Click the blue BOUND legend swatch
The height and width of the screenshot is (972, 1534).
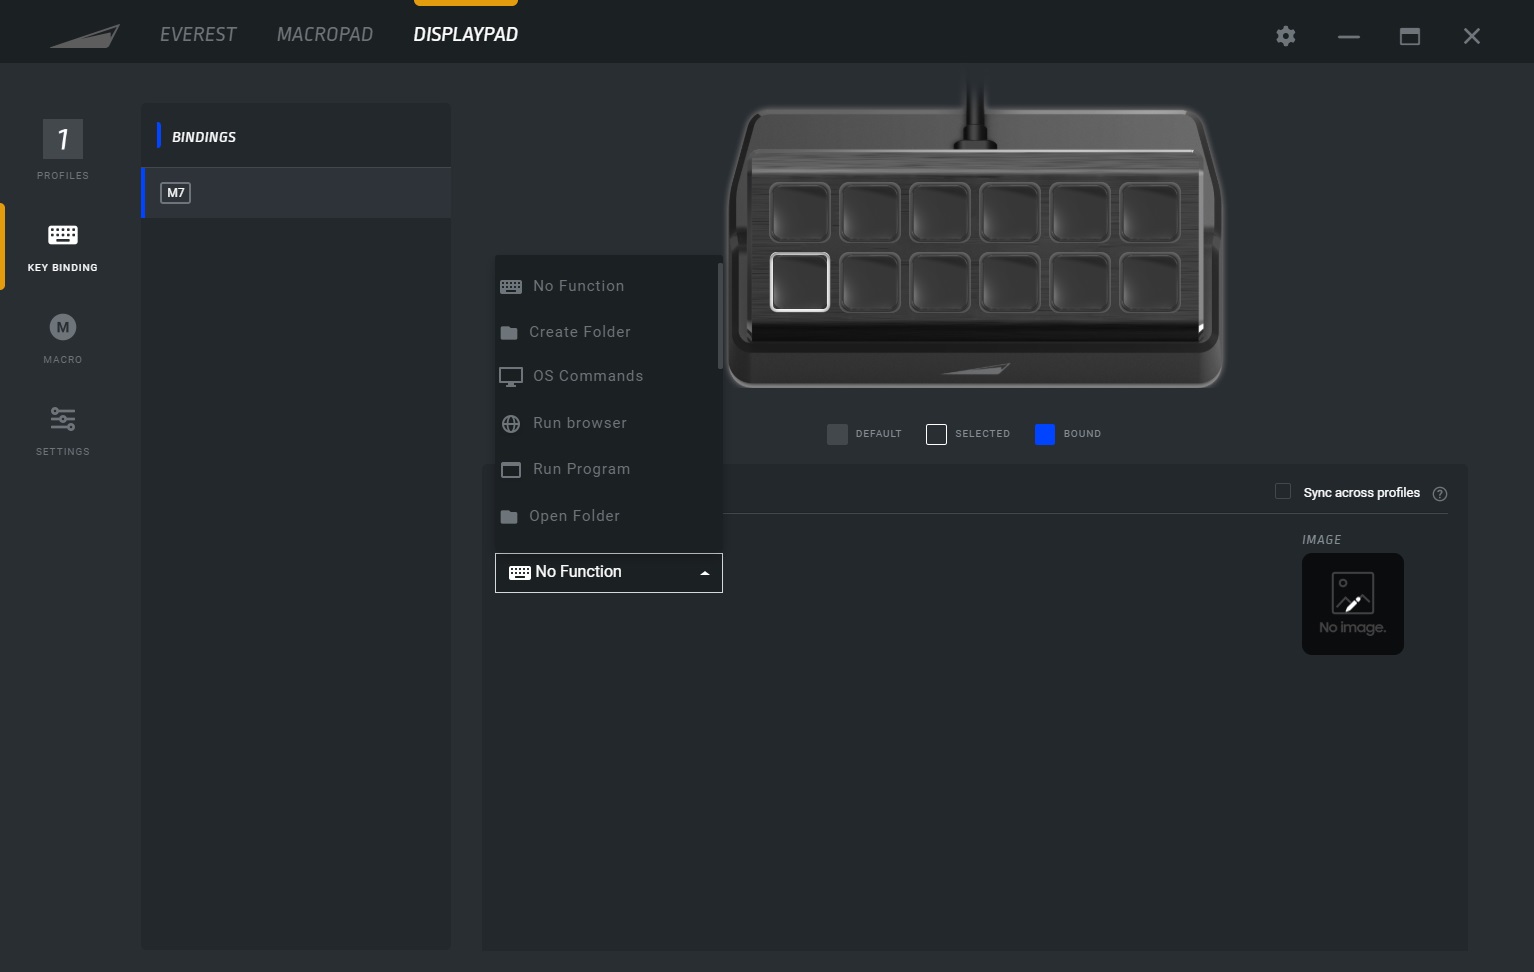tap(1045, 434)
